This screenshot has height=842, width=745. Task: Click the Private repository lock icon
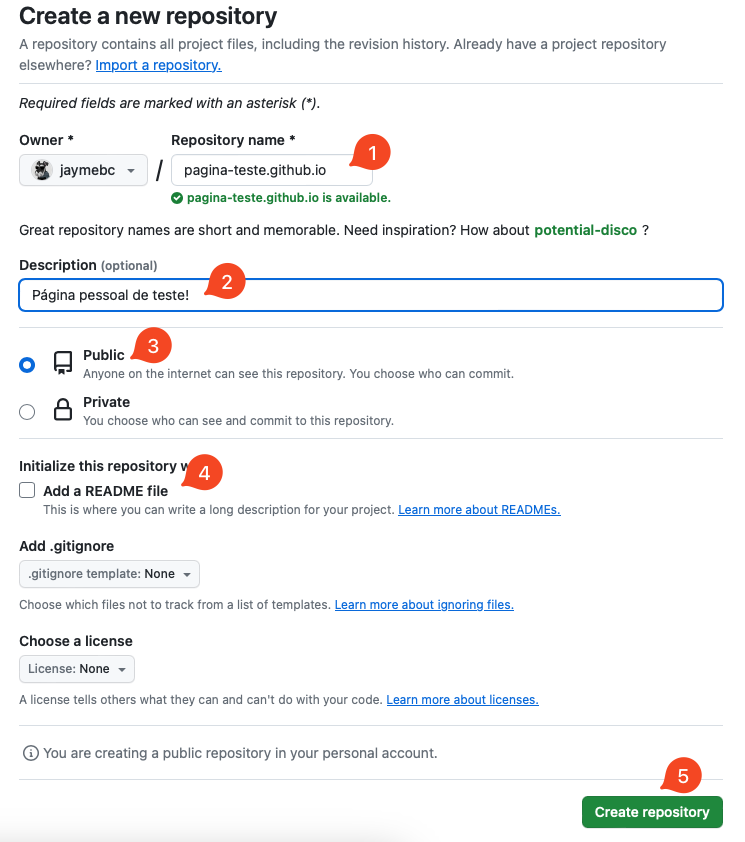click(63, 410)
